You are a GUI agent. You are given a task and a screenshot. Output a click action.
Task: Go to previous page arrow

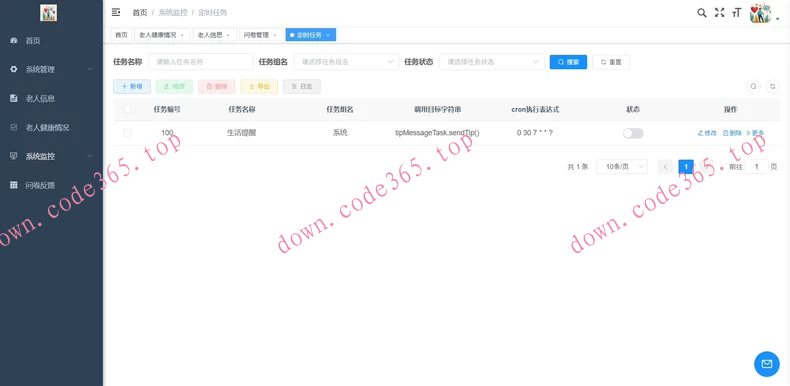666,167
